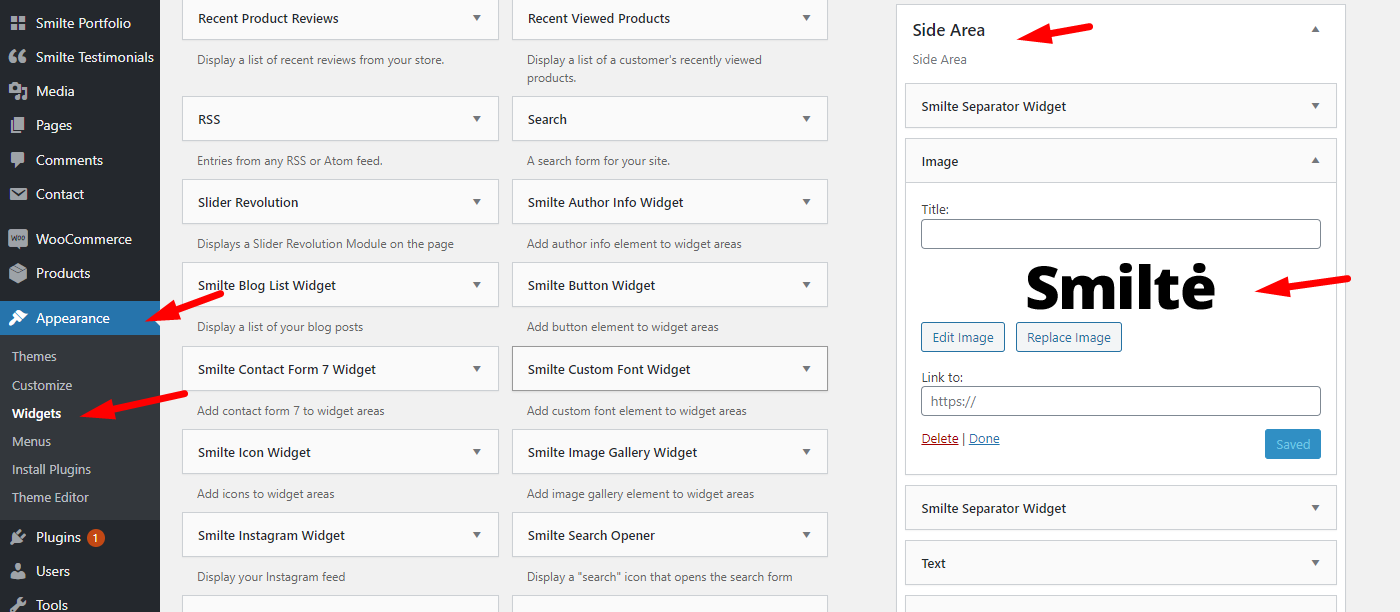The image size is (1400, 612).
Task: Click the Smiltė logo image preview
Action: click(1121, 287)
